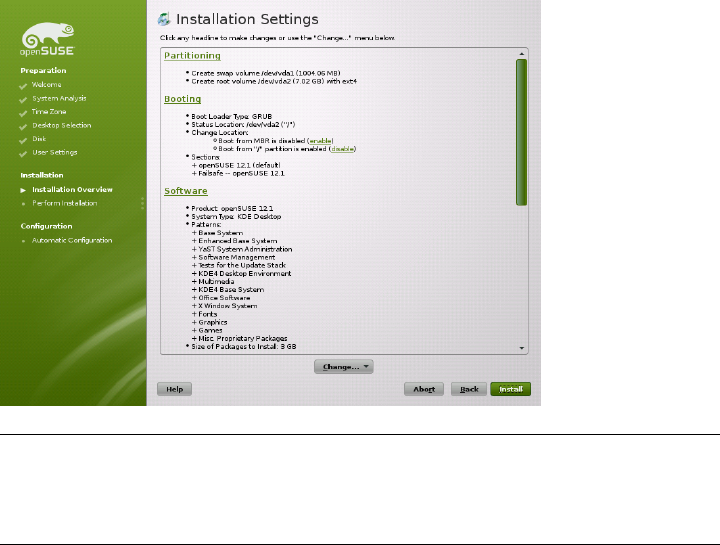Click the checkmark beside System Analysis

coord(23,100)
